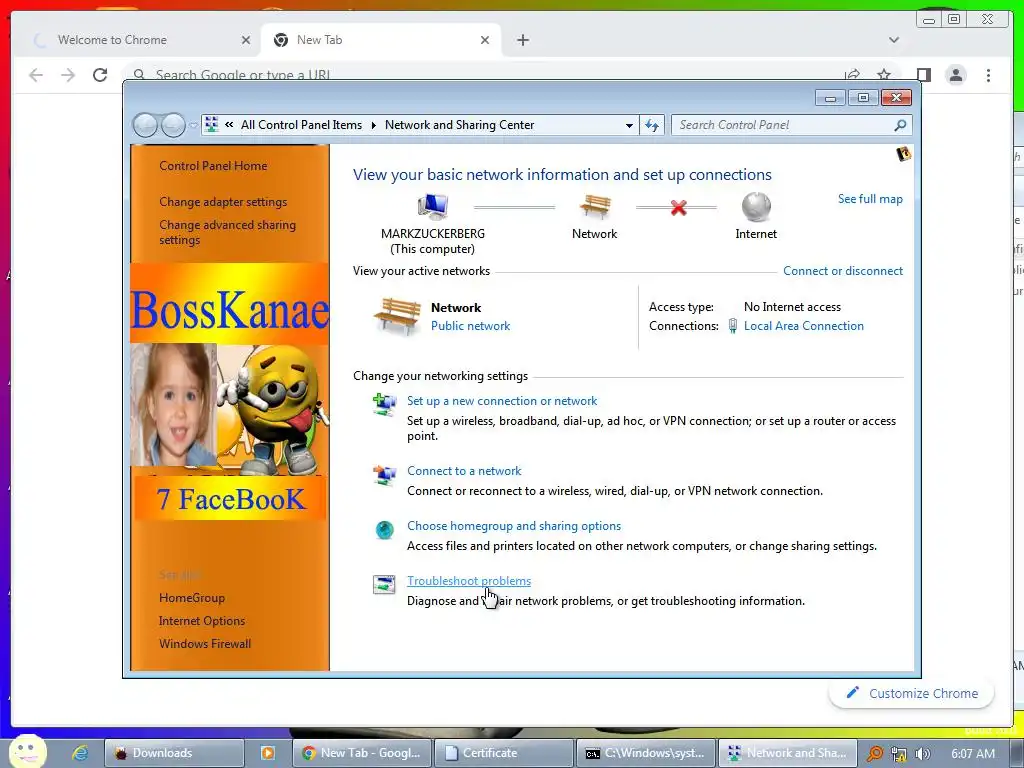
Task: Click the 6:07 AM clock
Action: coord(972,753)
